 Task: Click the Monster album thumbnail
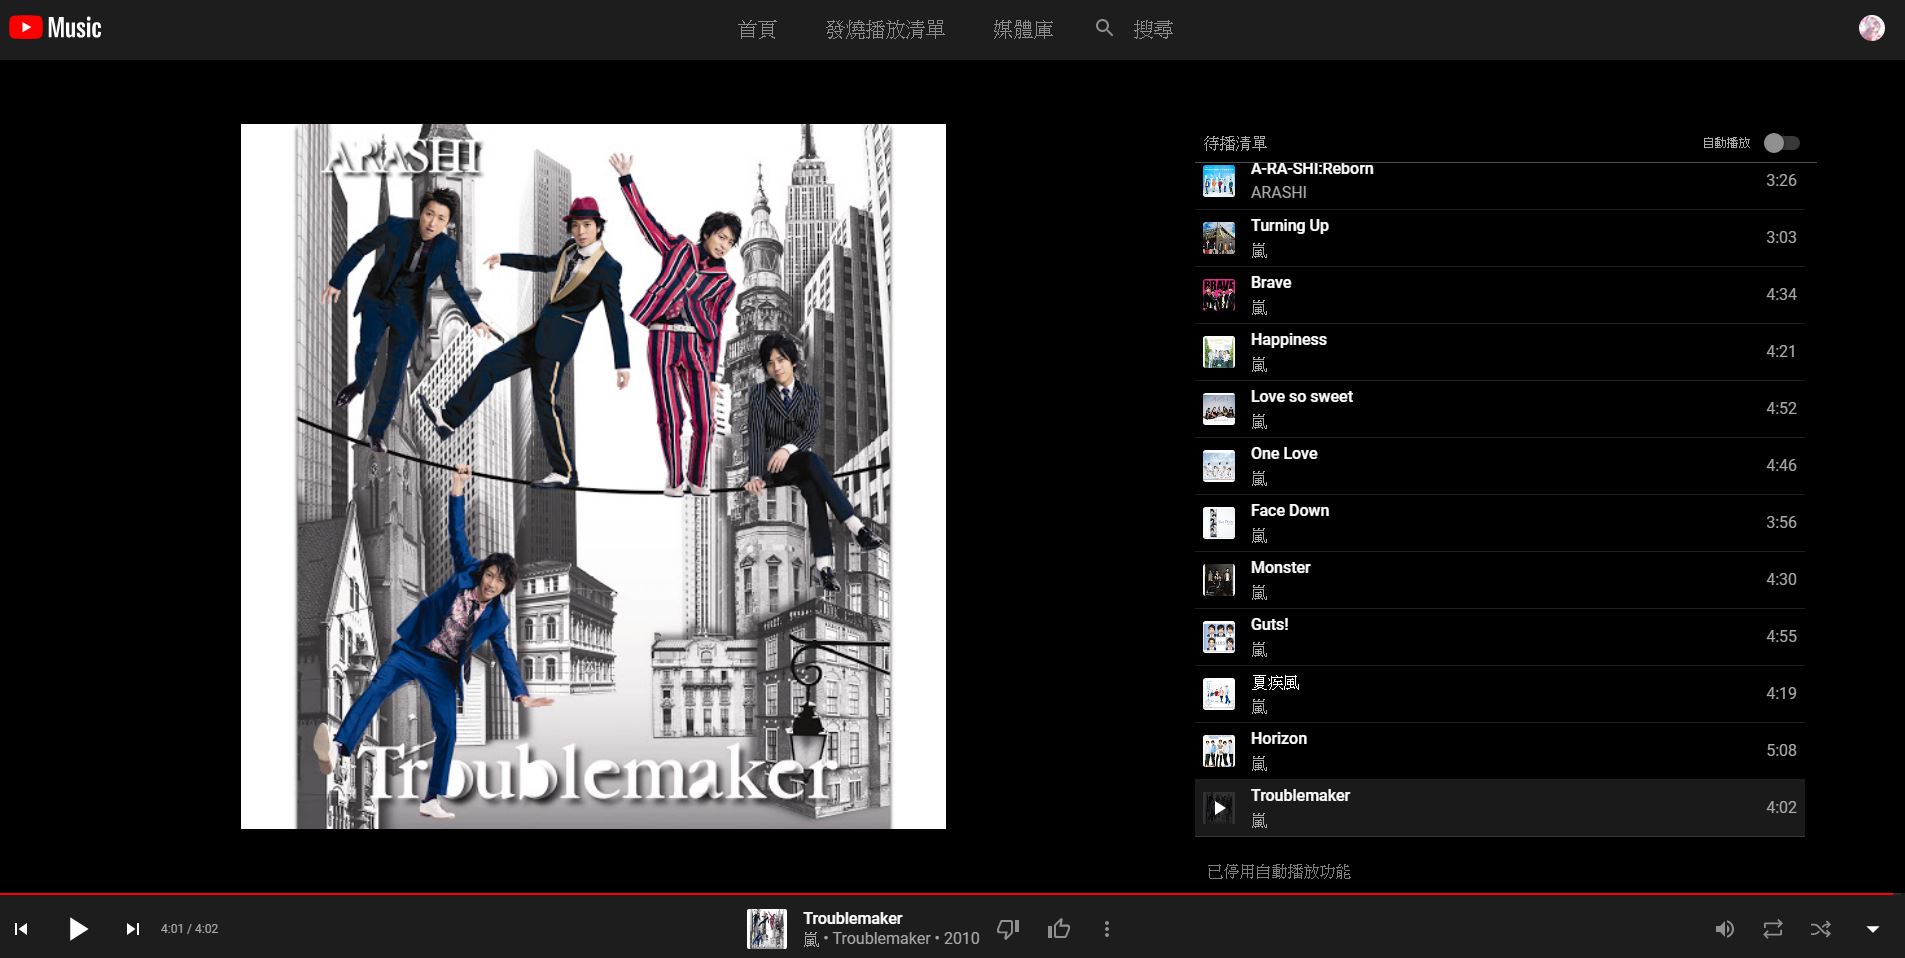point(1219,580)
